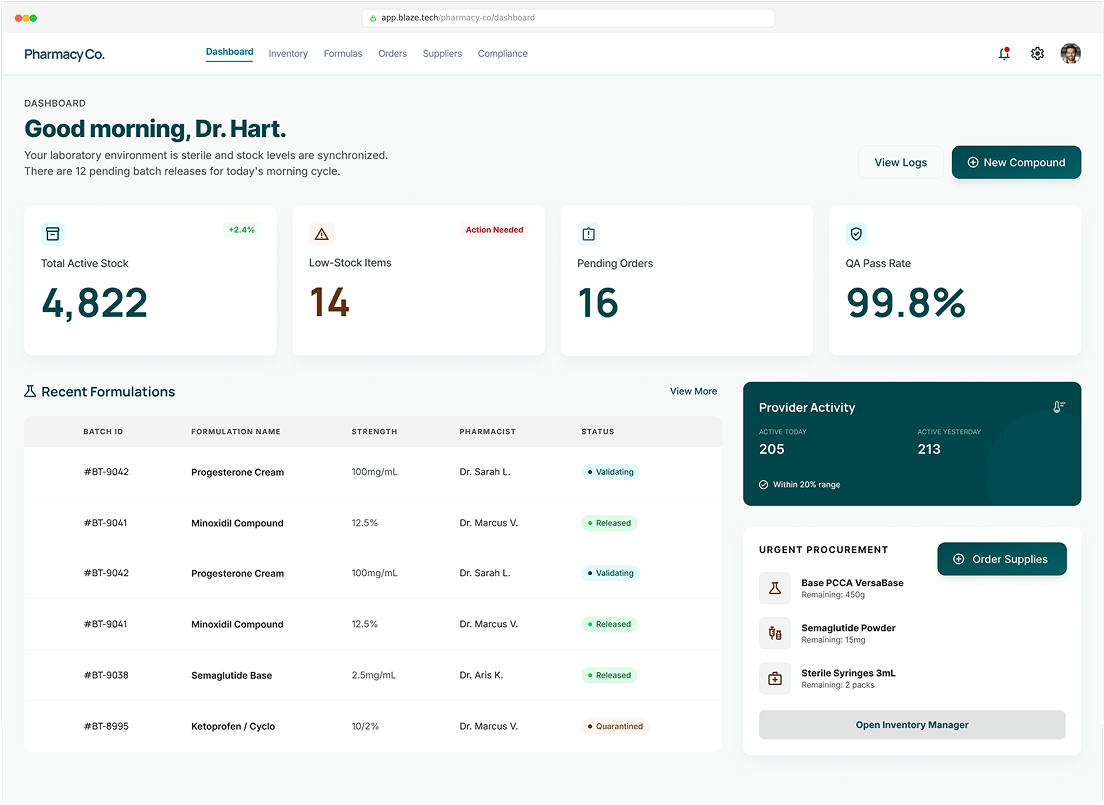Click the View Logs button

901,163
